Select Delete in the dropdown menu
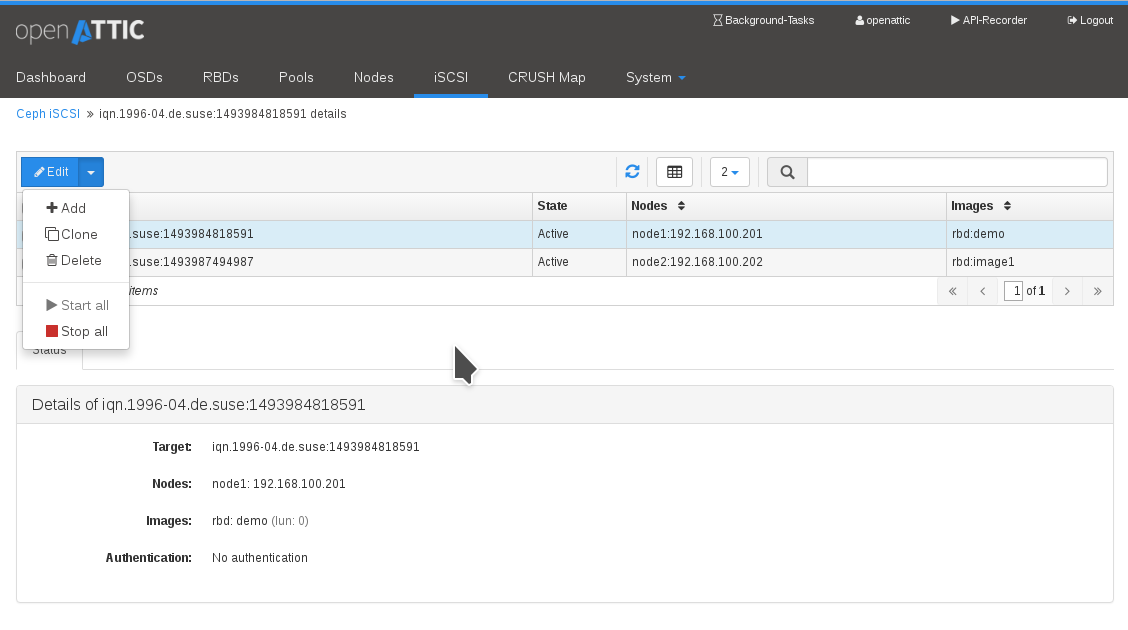1128x630 pixels. pos(74,260)
